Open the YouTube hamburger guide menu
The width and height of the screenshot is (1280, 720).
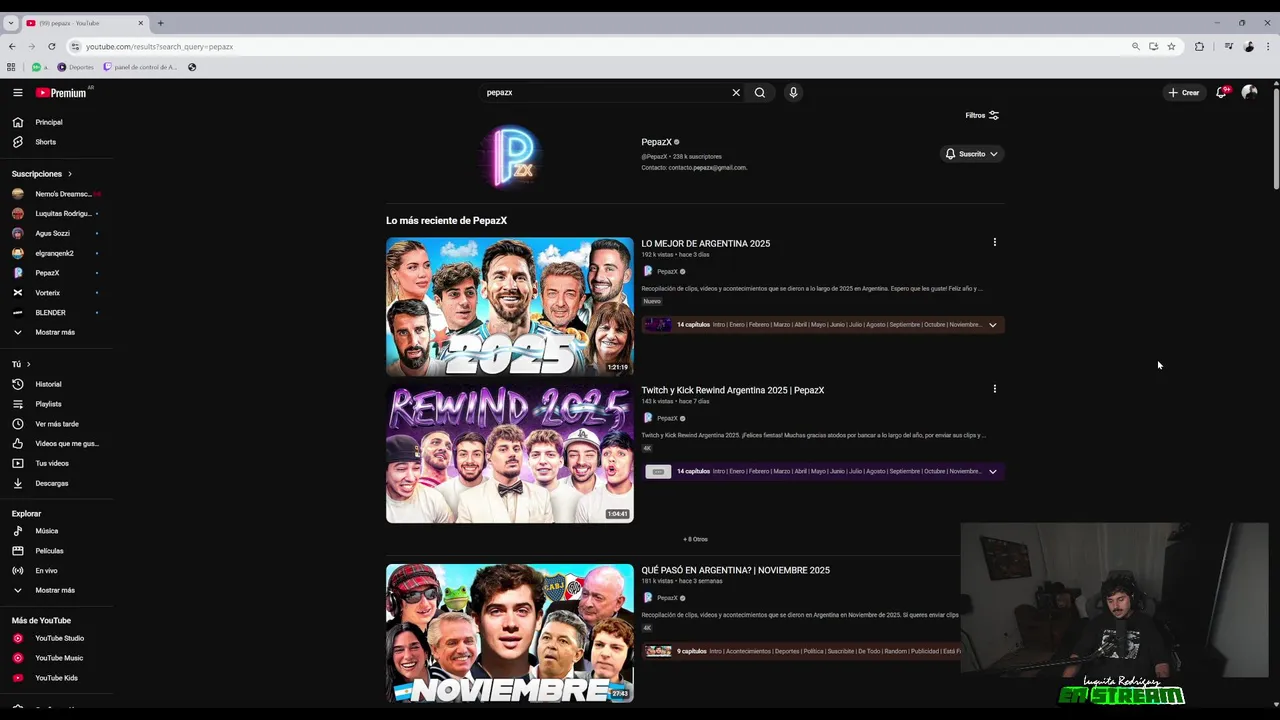click(x=17, y=92)
